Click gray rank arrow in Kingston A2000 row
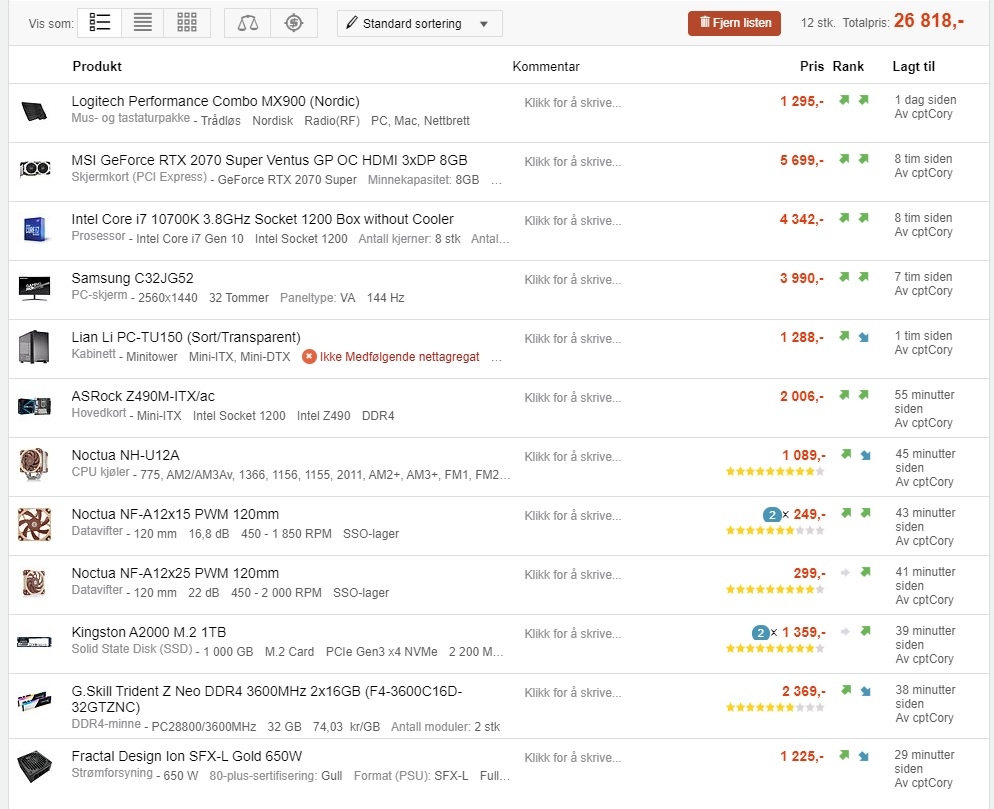The width and height of the screenshot is (994, 809). tap(845, 631)
